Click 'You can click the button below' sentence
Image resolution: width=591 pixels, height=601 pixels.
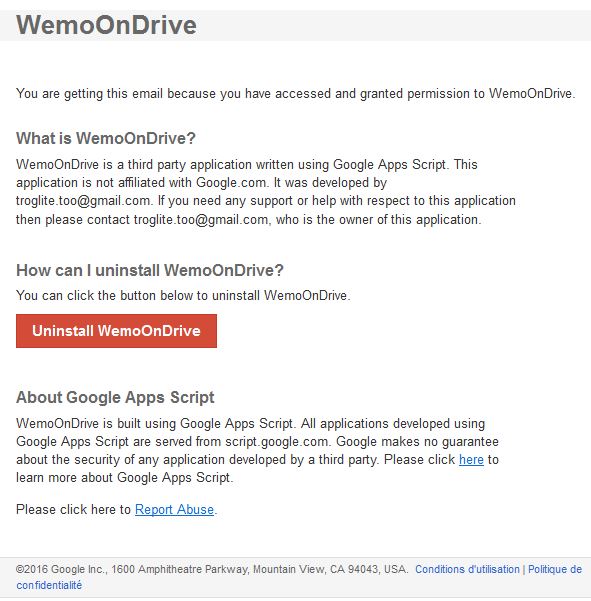point(183,296)
